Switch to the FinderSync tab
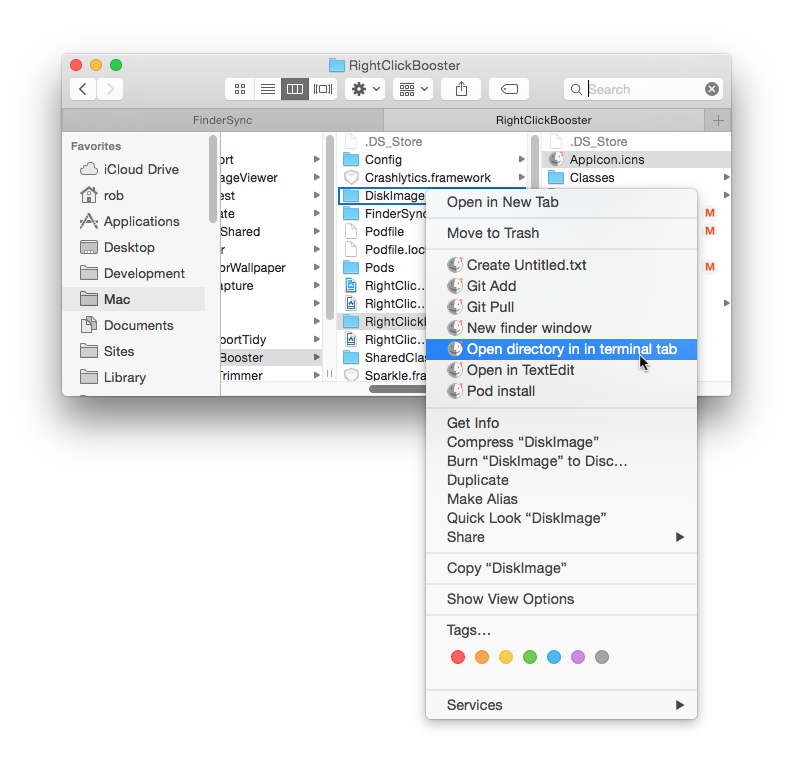 (223, 120)
